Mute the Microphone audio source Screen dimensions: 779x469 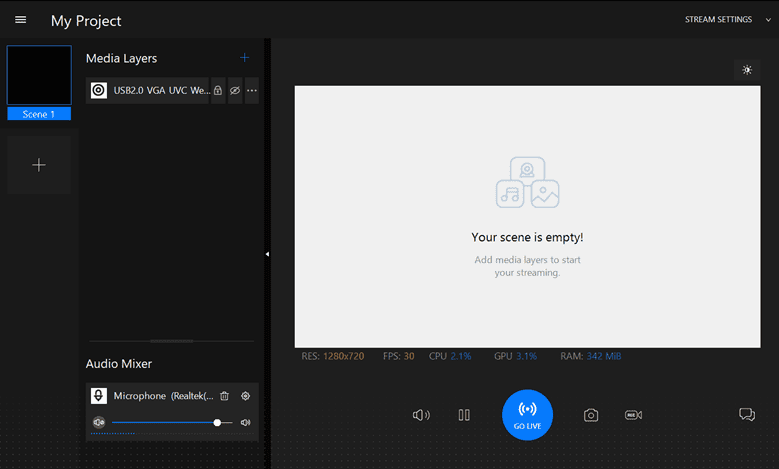pyautogui.click(x=99, y=422)
